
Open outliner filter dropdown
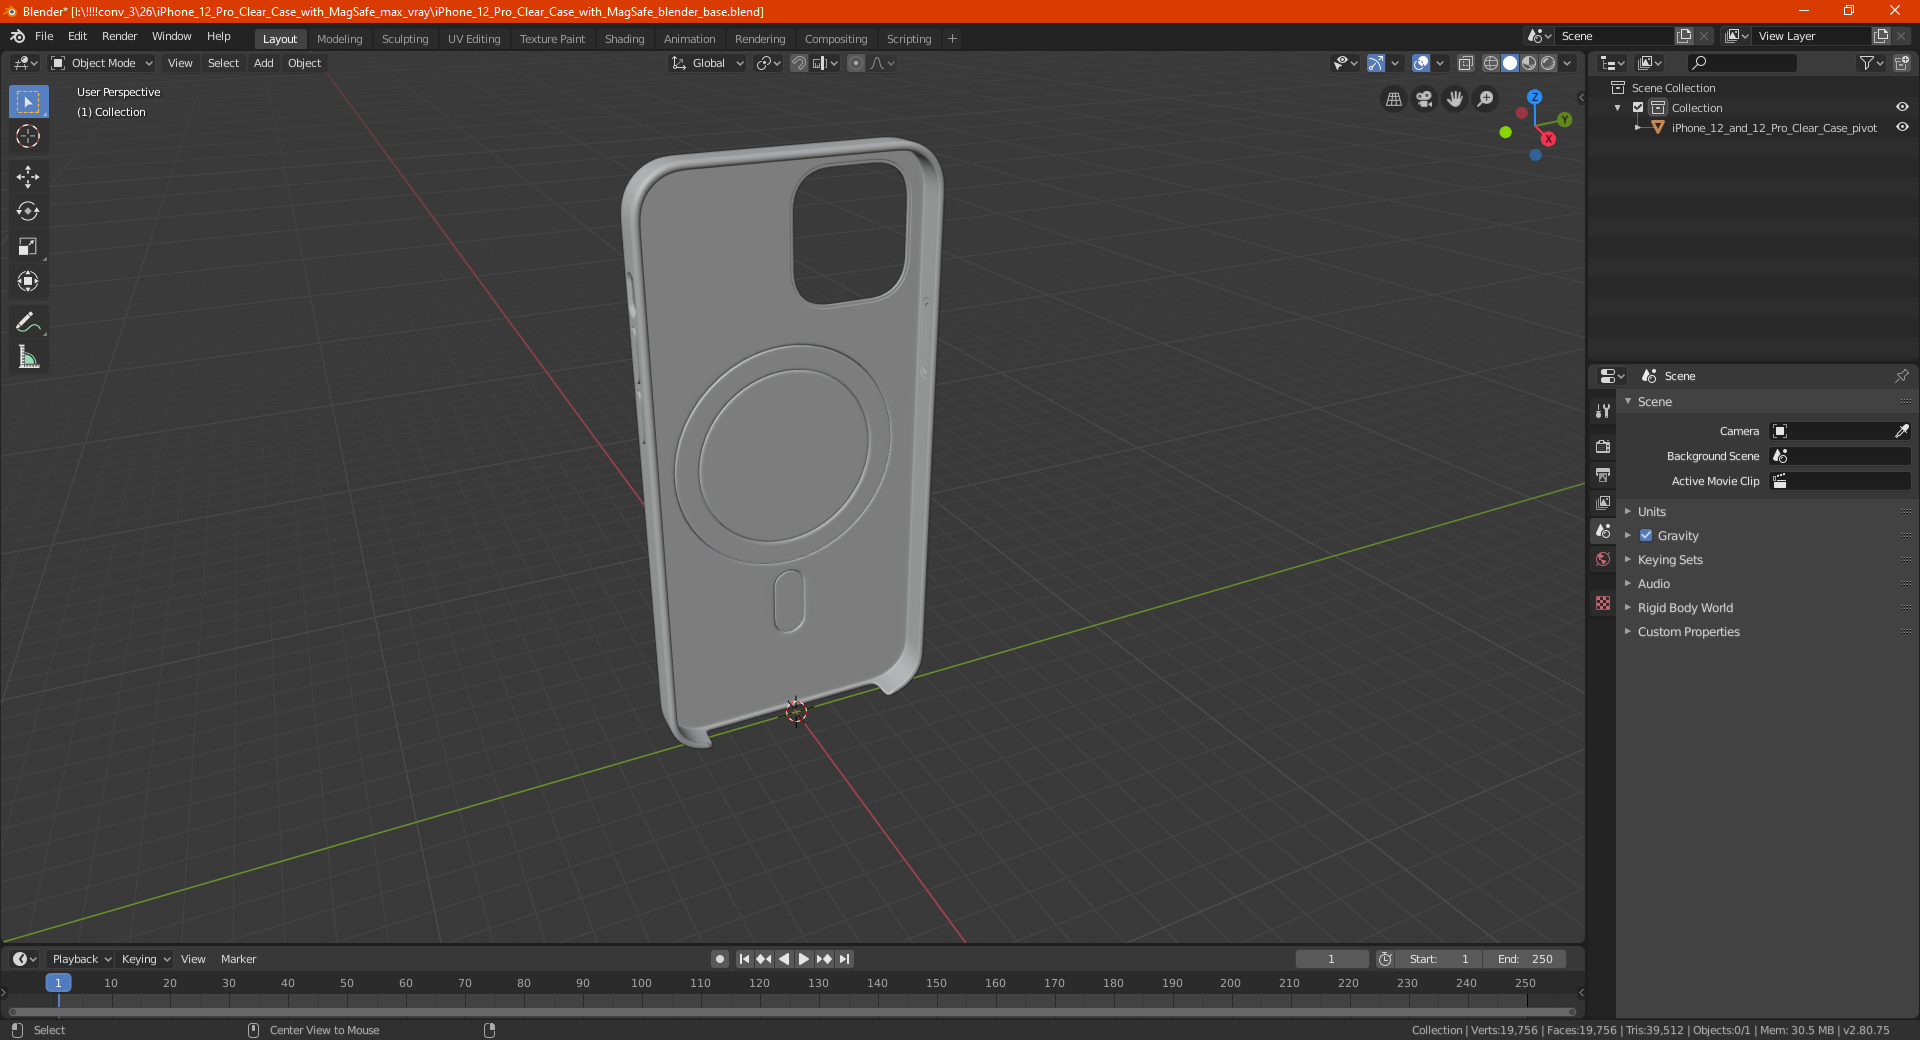[1871, 63]
